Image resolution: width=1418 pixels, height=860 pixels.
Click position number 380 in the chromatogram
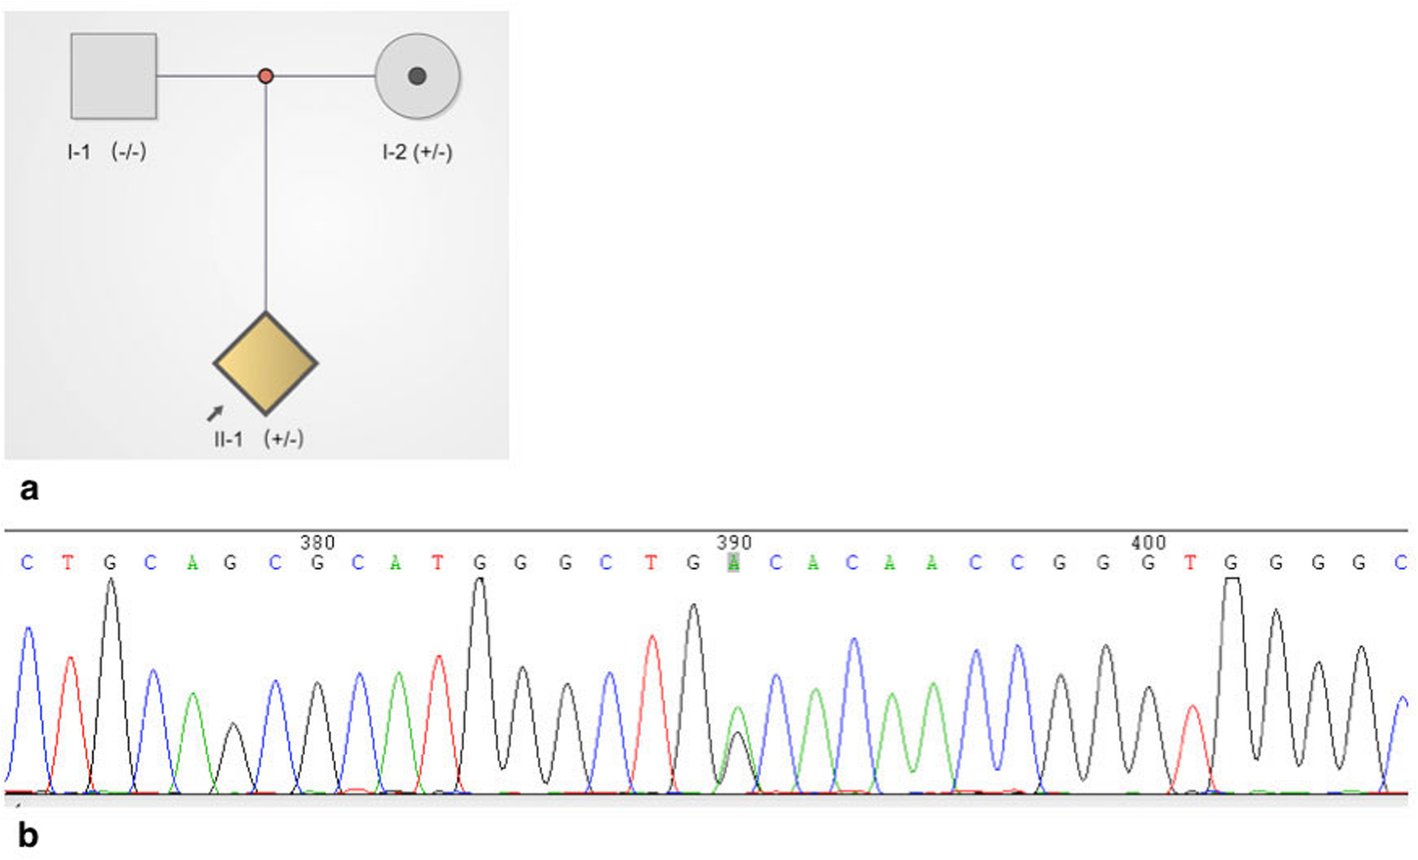[318, 543]
